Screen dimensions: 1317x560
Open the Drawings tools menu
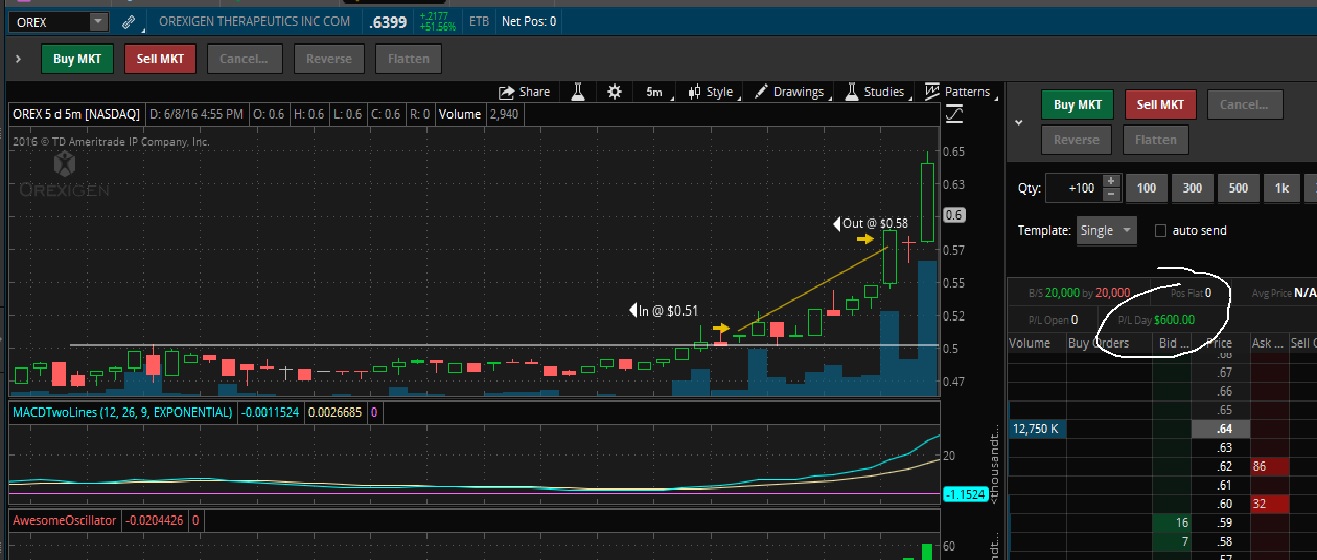(789, 92)
